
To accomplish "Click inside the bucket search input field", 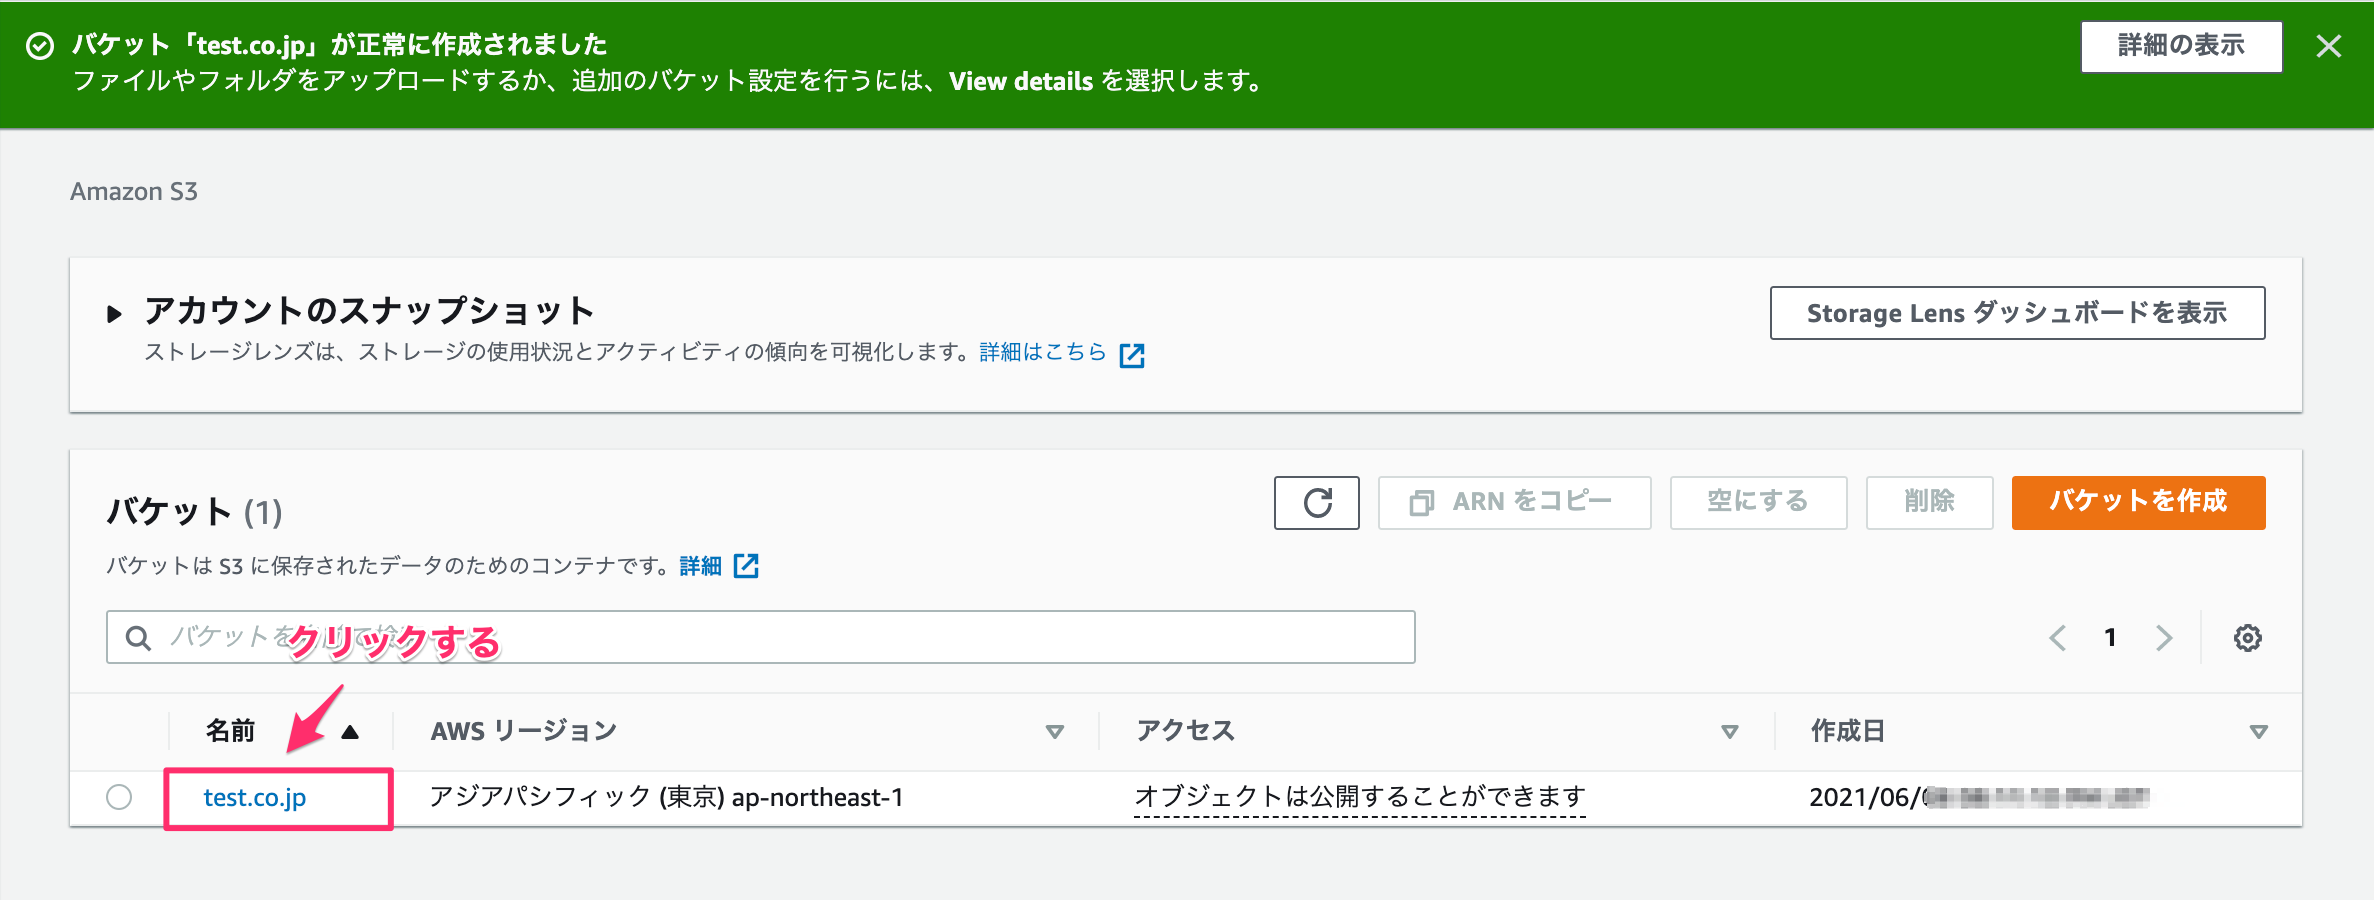I will pyautogui.click(x=700, y=637).
